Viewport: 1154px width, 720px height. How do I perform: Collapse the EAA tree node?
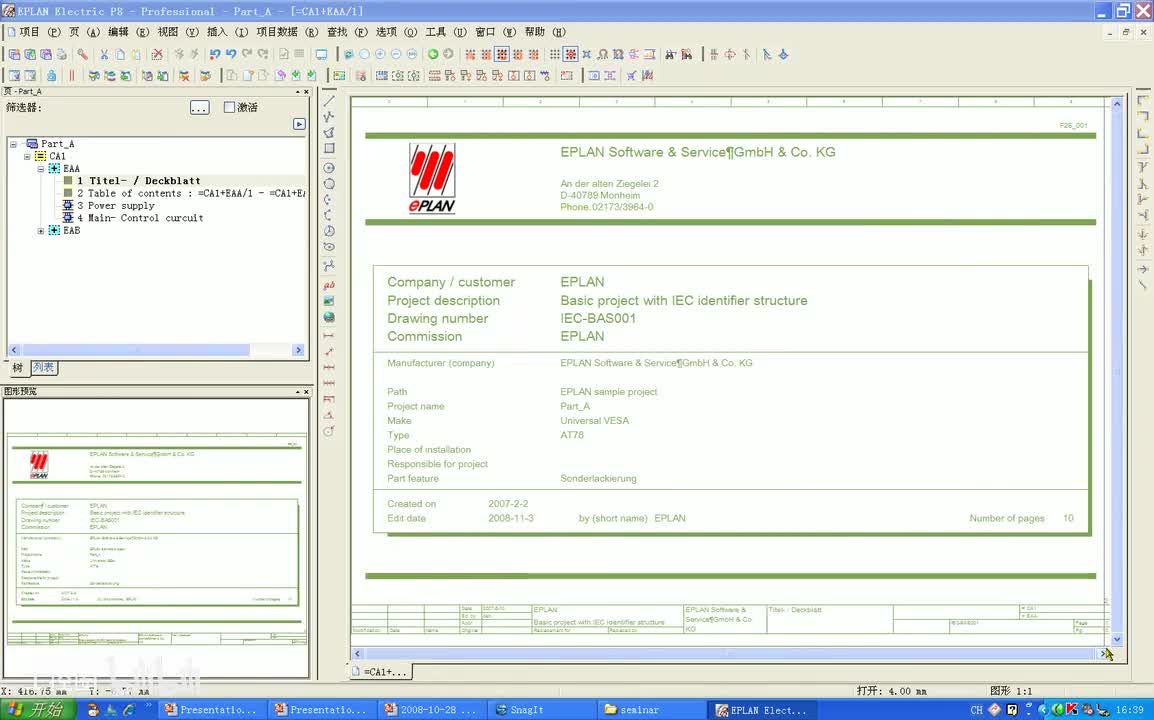41,169
